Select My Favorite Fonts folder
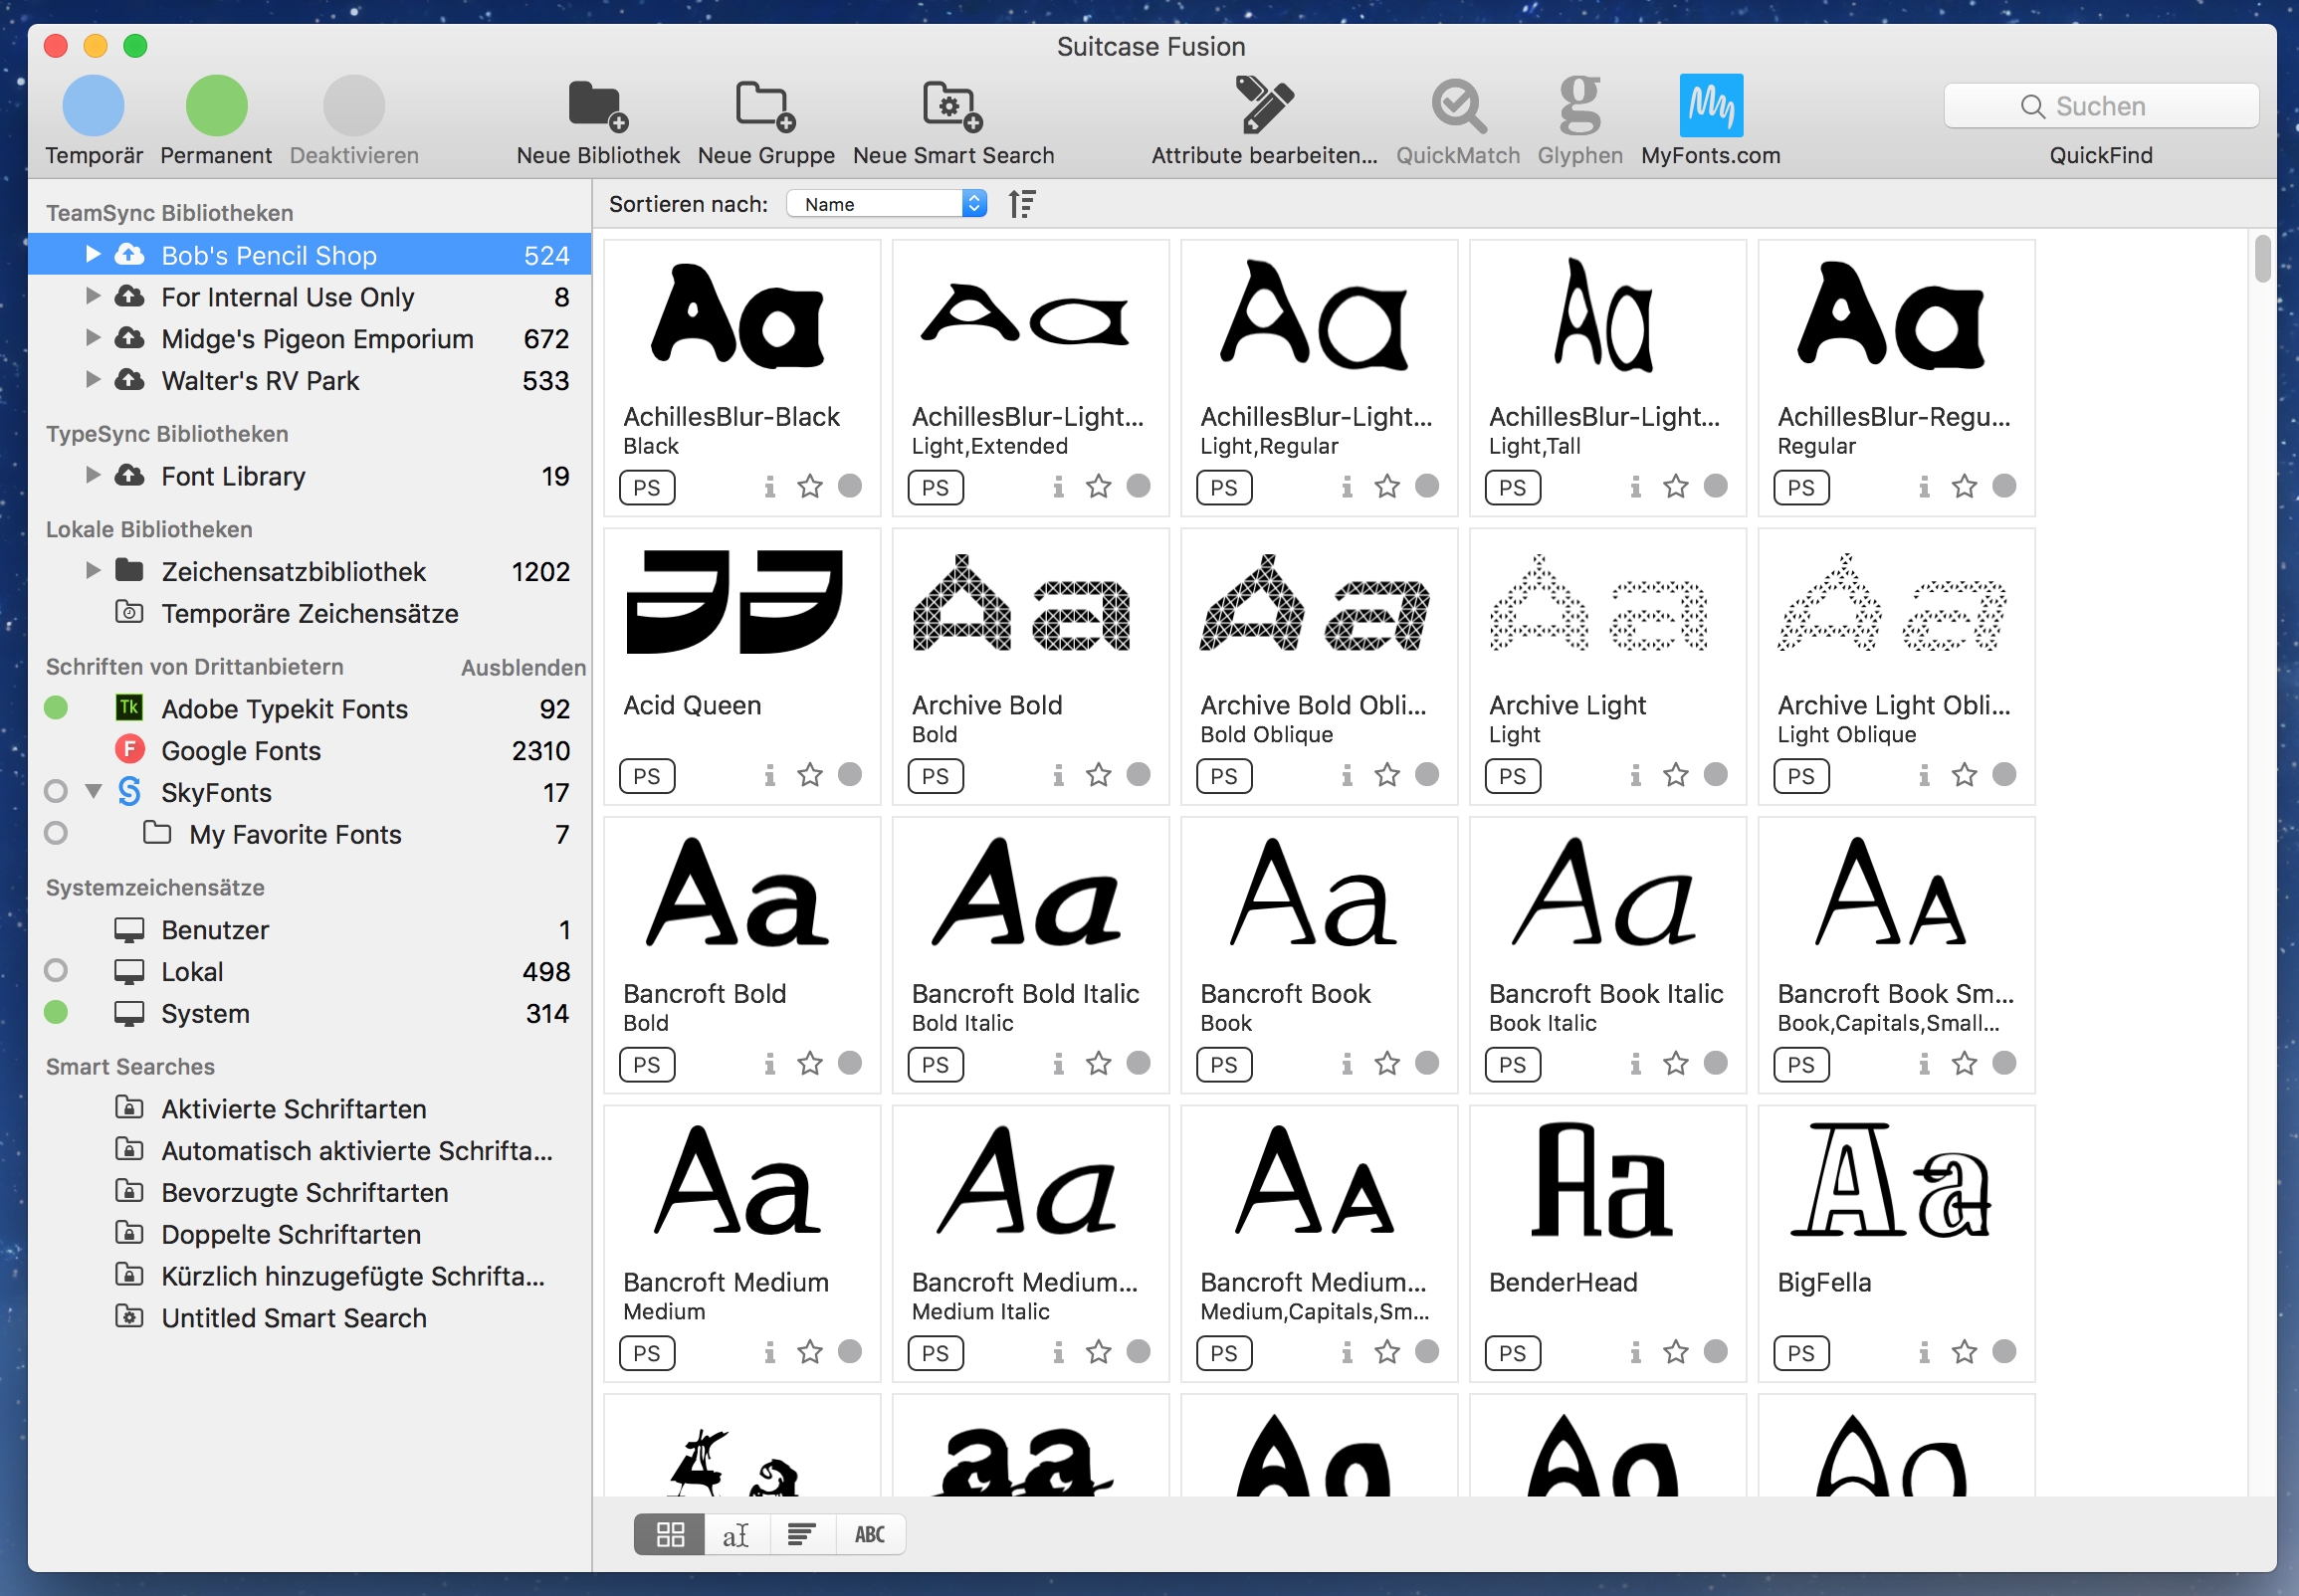 pyautogui.click(x=309, y=834)
